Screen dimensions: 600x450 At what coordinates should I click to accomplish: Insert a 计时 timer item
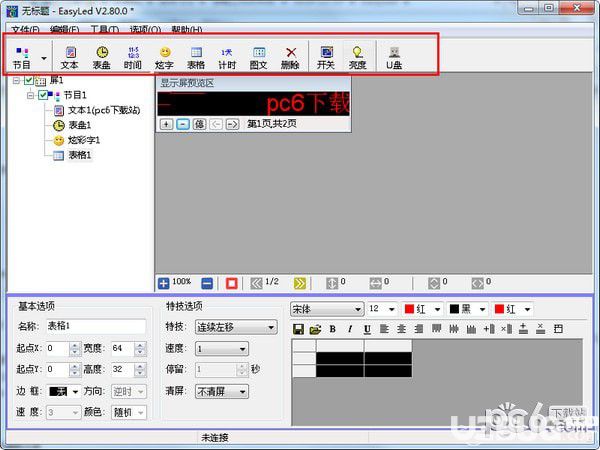[227, 58]
